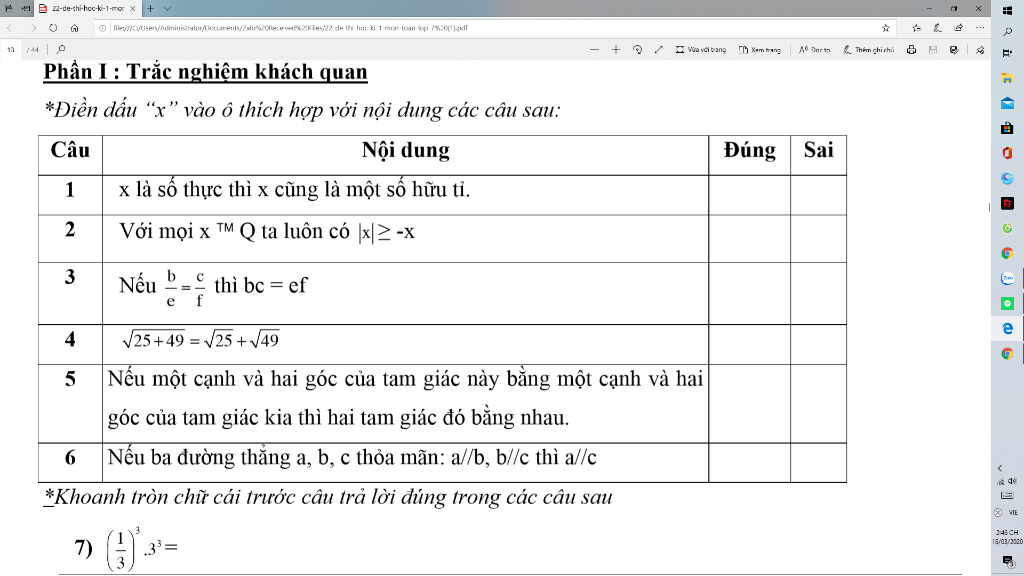Click the Save As icon in the PDF toolbar

point(954,50)
